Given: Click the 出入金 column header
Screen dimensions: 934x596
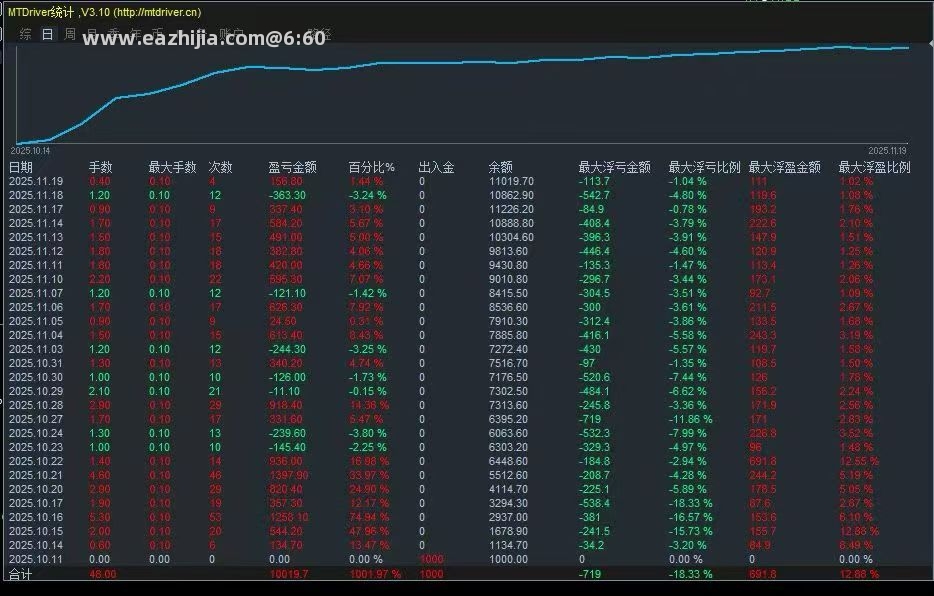Looking at the screenshot, I should coord(436,167).
